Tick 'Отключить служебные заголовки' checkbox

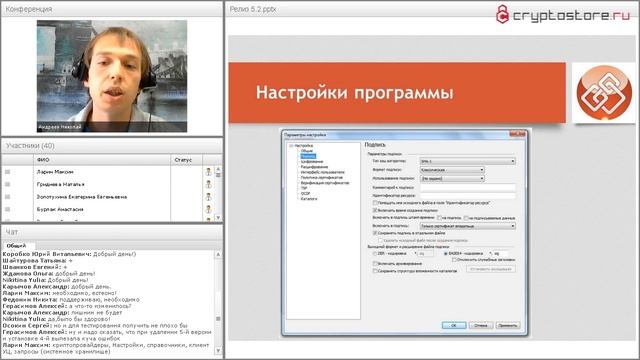click(454, 260)
